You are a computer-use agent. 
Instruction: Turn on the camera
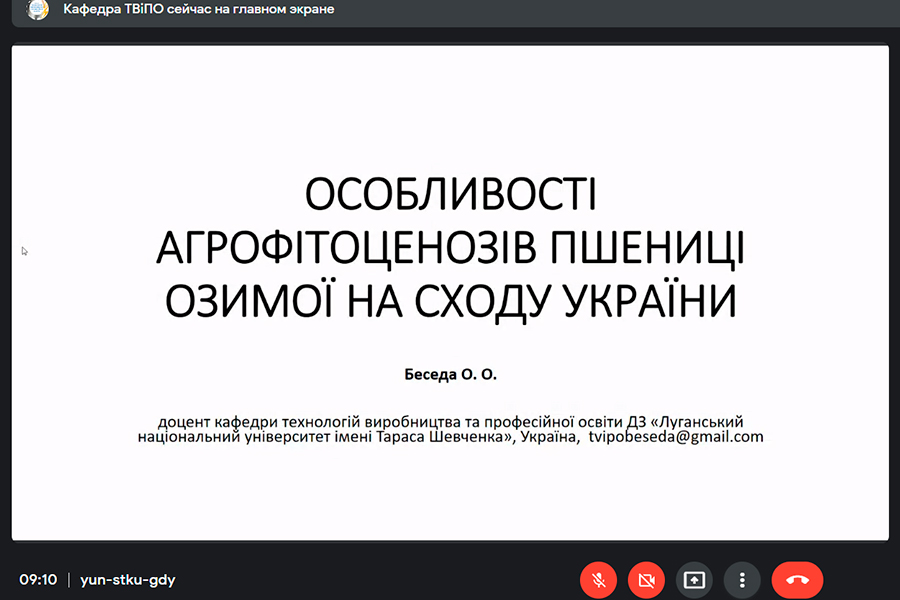click(646, 579)
